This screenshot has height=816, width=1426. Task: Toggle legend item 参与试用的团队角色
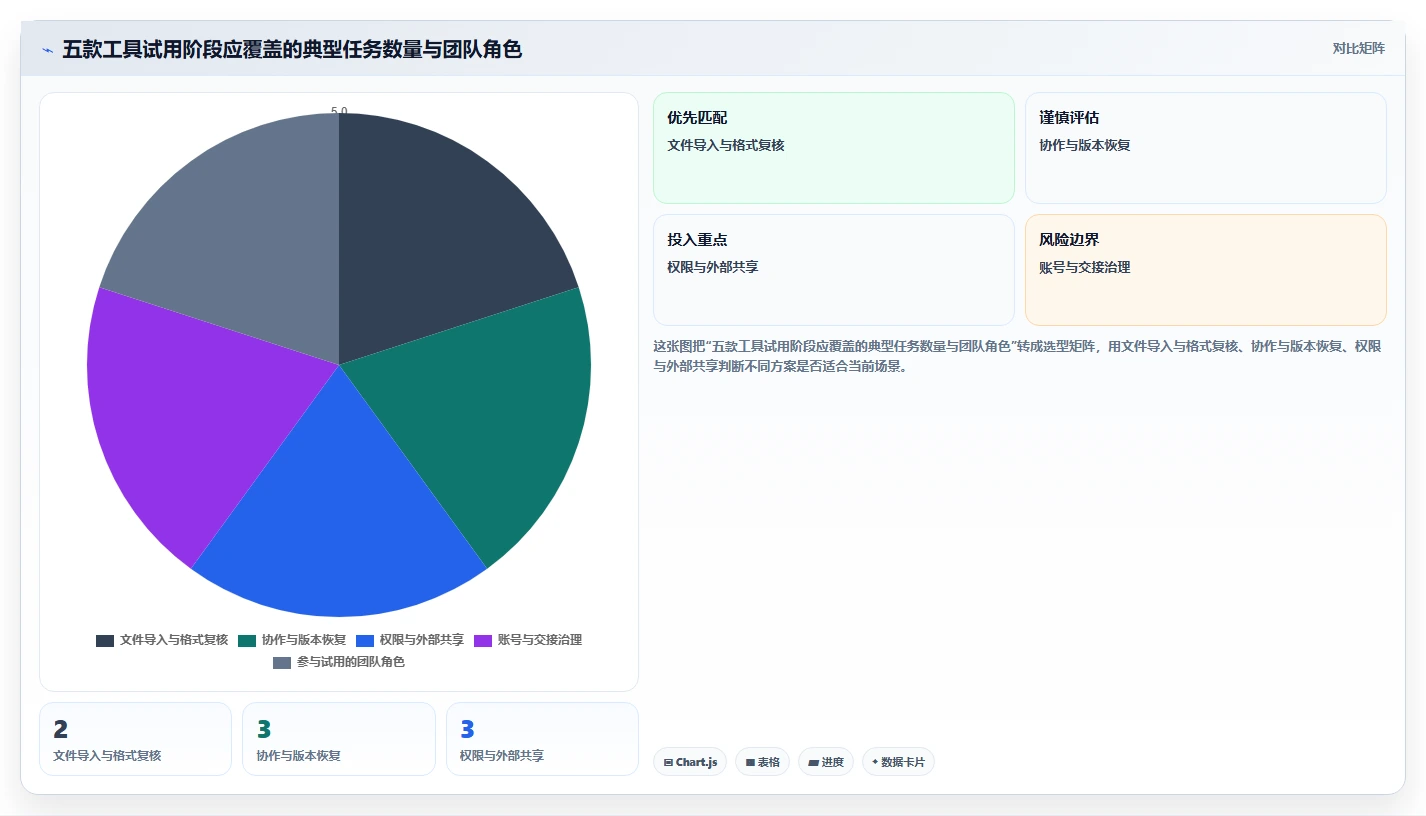(x=339, y=662)
